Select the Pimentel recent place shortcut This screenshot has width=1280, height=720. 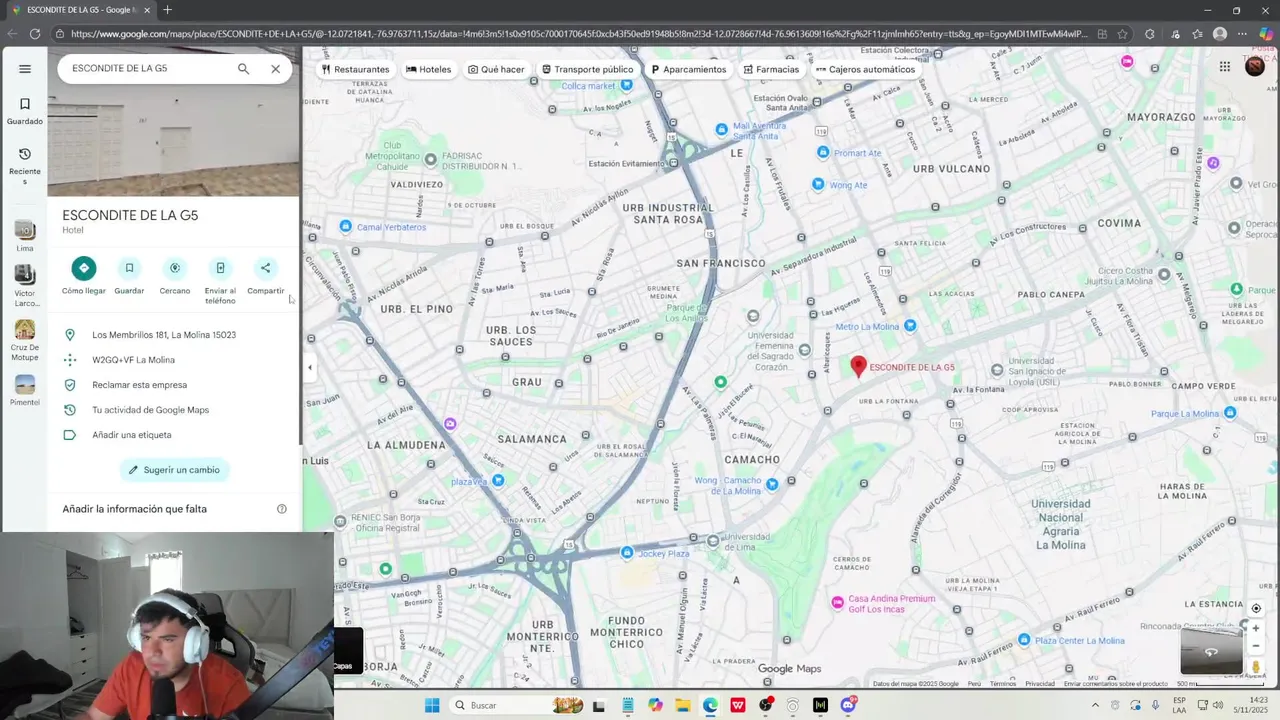point(25,390)
